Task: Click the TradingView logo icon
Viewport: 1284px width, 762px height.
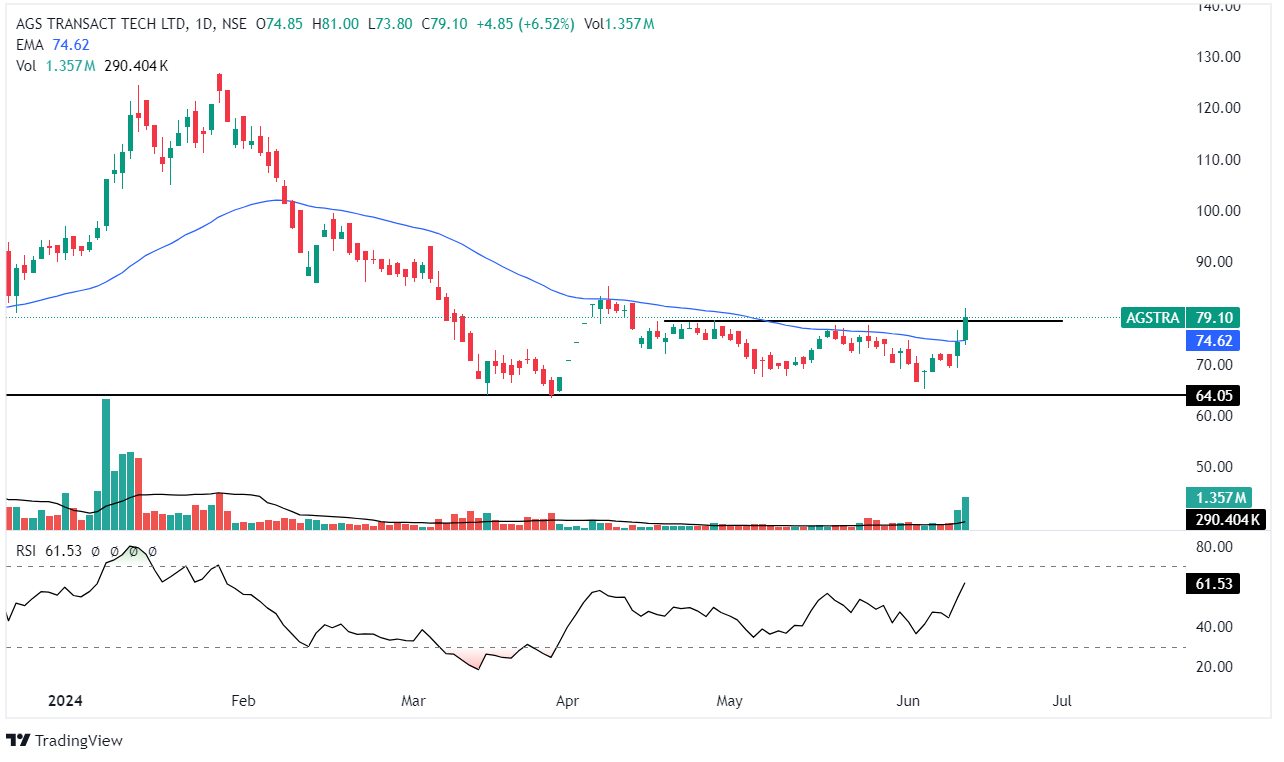Action: coord(18,740)
